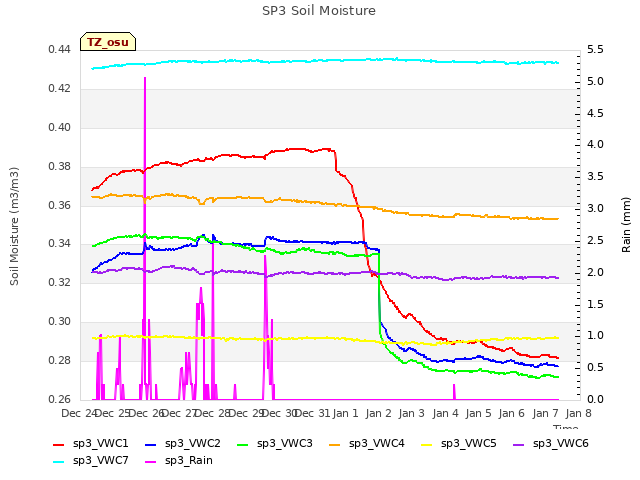640x480 pixels.
Task: Click the sp3_Rain legend label
Action: [x=189, y=461]
